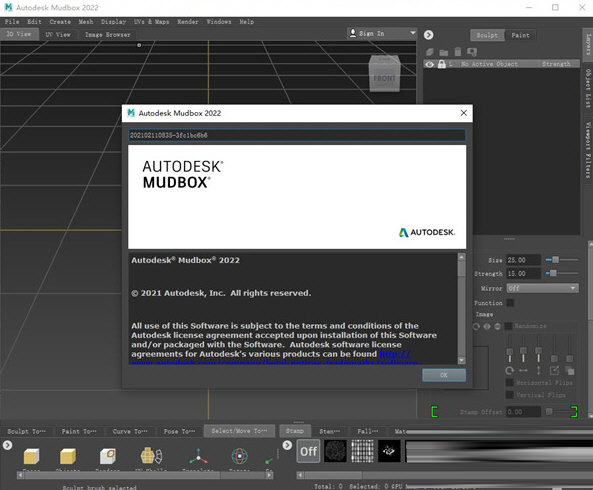Open the Pose Tools tray tab
The width and height of the screenshot is (593, 490).
click(x=180, y=431)
